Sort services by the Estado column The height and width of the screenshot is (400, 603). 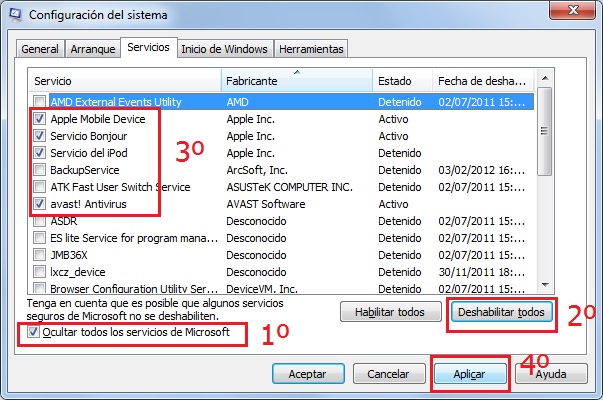point(401,79)
